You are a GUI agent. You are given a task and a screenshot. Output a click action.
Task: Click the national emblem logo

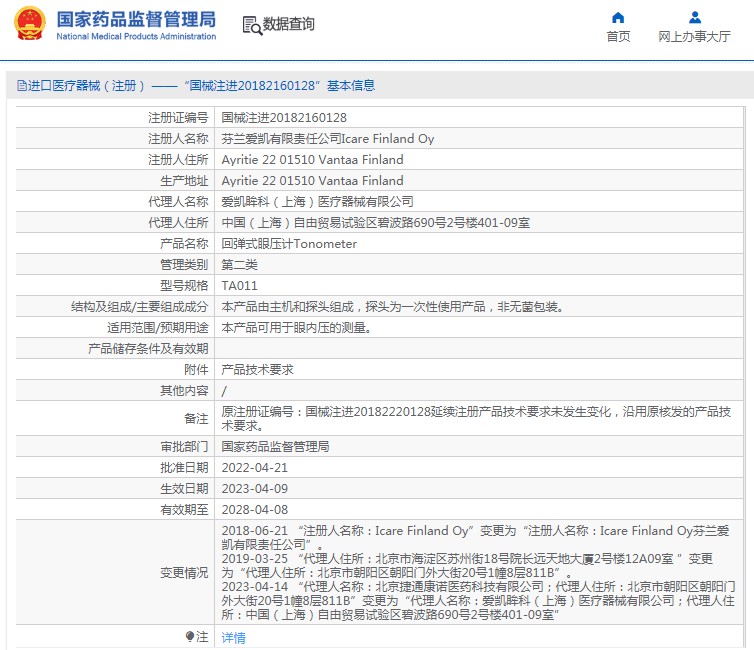coord(30,24)
